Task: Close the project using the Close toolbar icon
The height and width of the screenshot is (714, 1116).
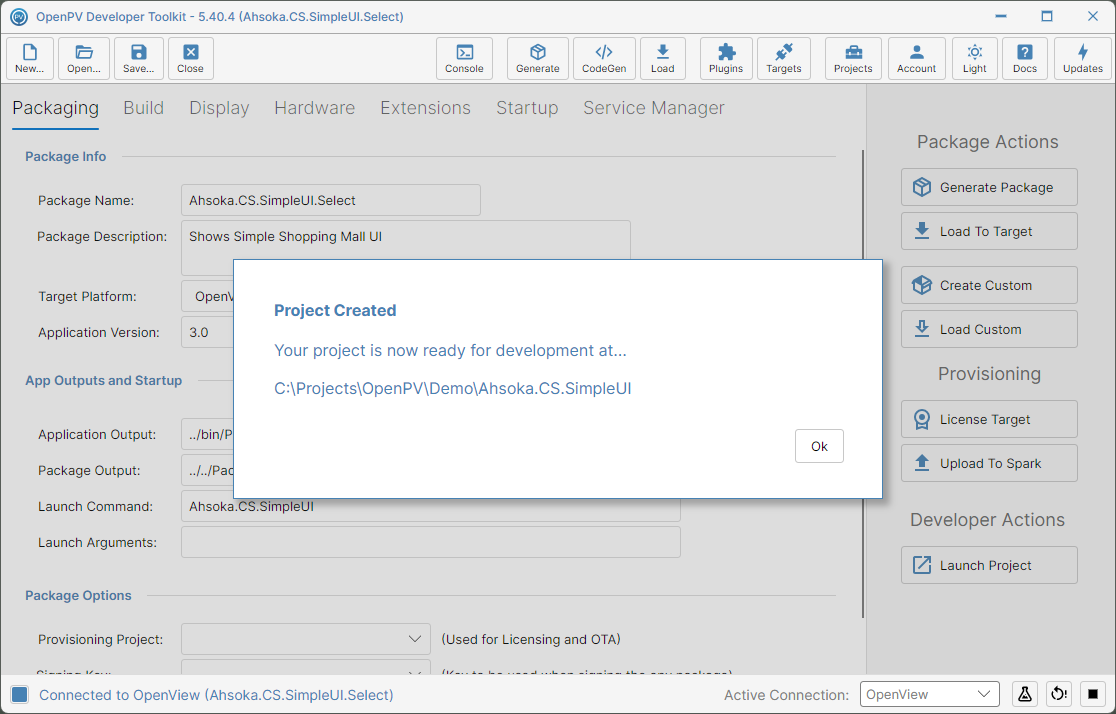Action: point(191,58)
